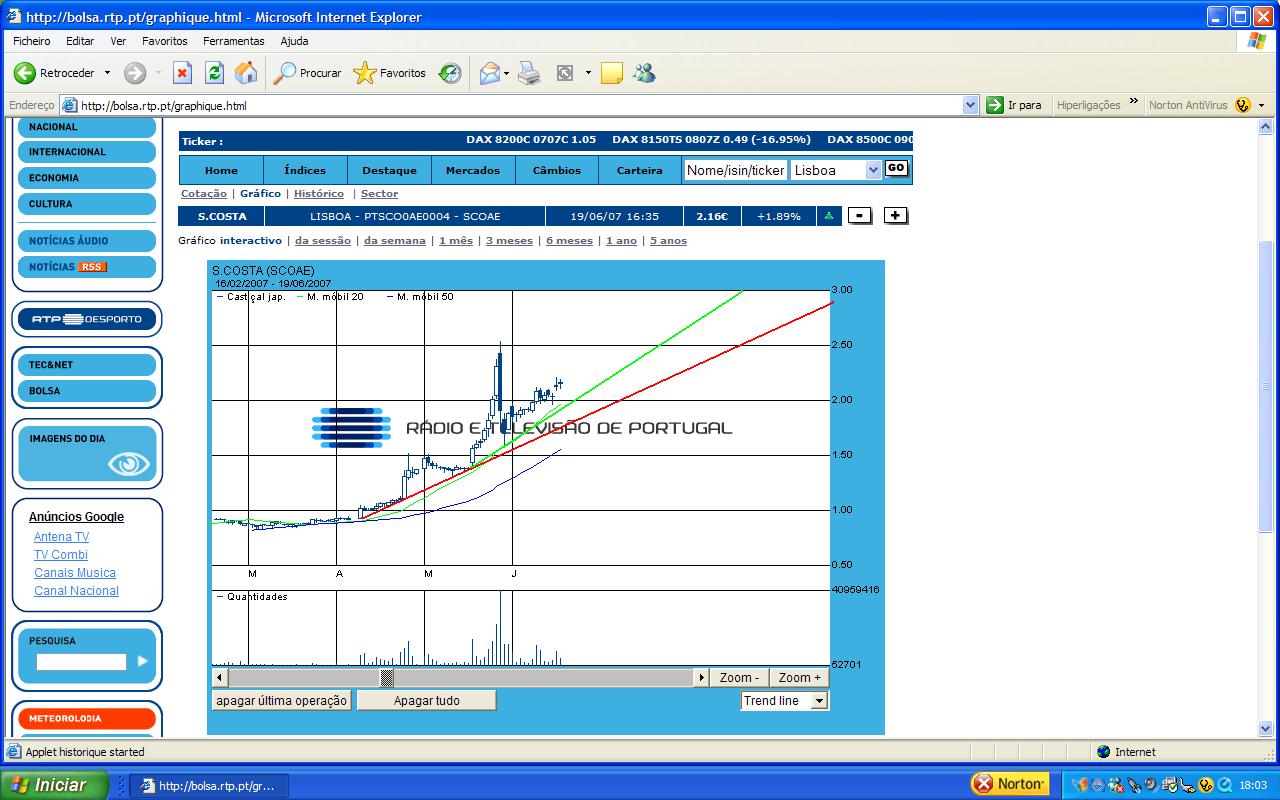1280x800 pixels.
Task: Open the History toolbar icon
Action: (450, 73)
